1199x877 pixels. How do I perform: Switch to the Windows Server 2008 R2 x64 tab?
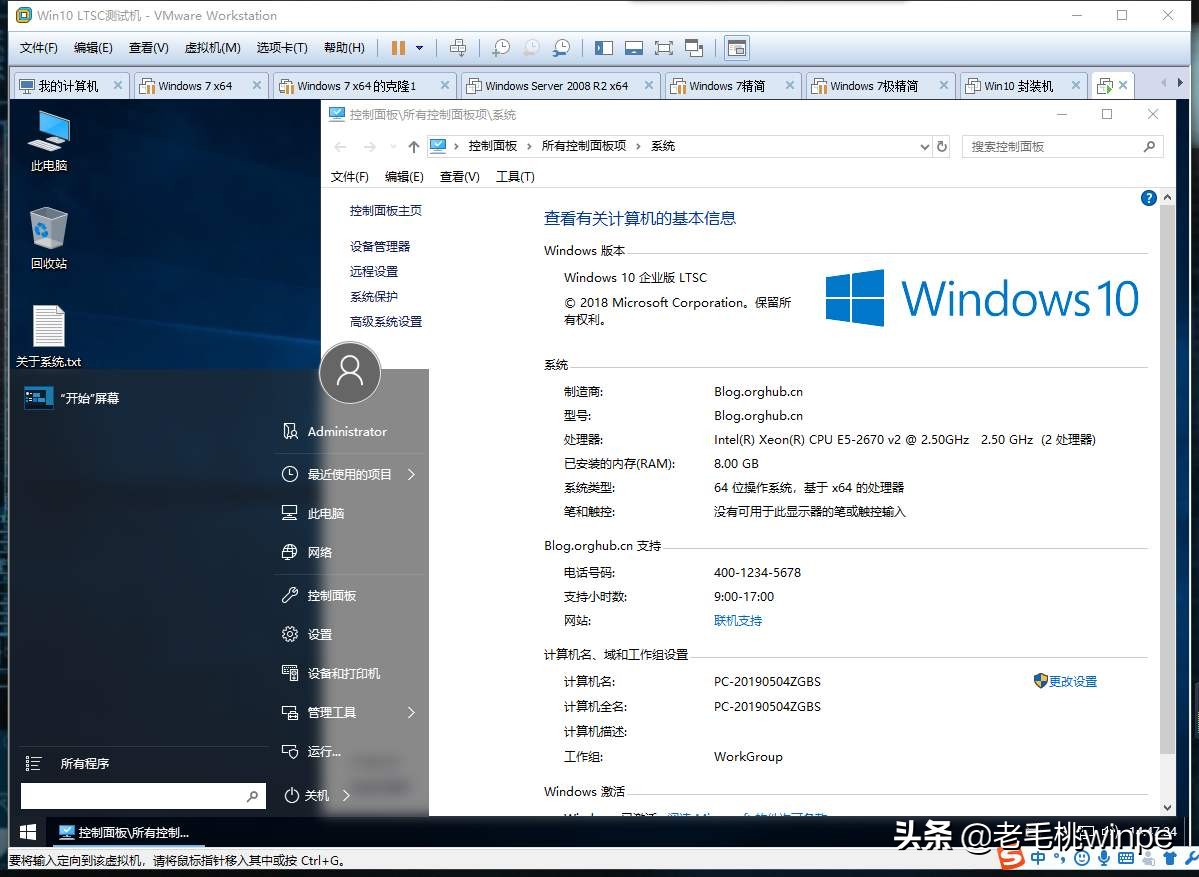(x=560, y=86)
